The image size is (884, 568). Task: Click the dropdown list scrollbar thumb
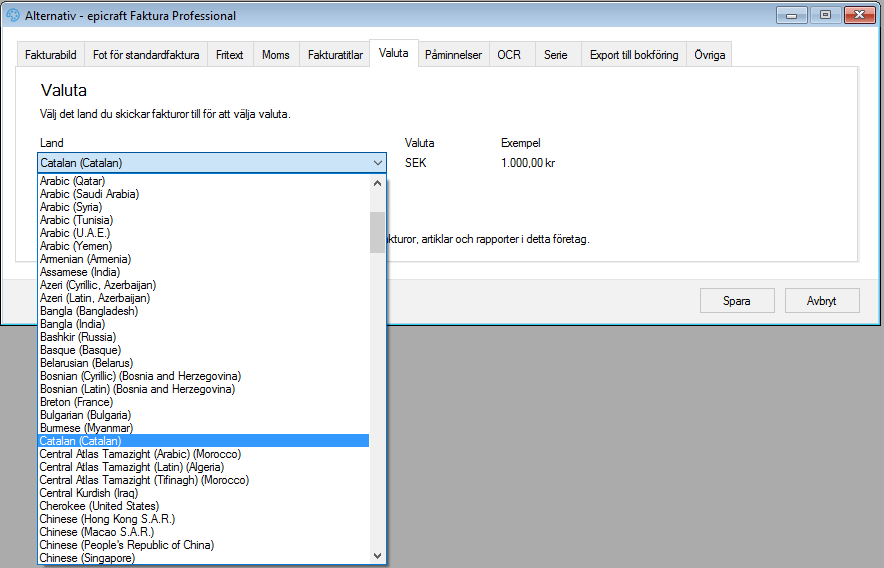click(378, 232)
